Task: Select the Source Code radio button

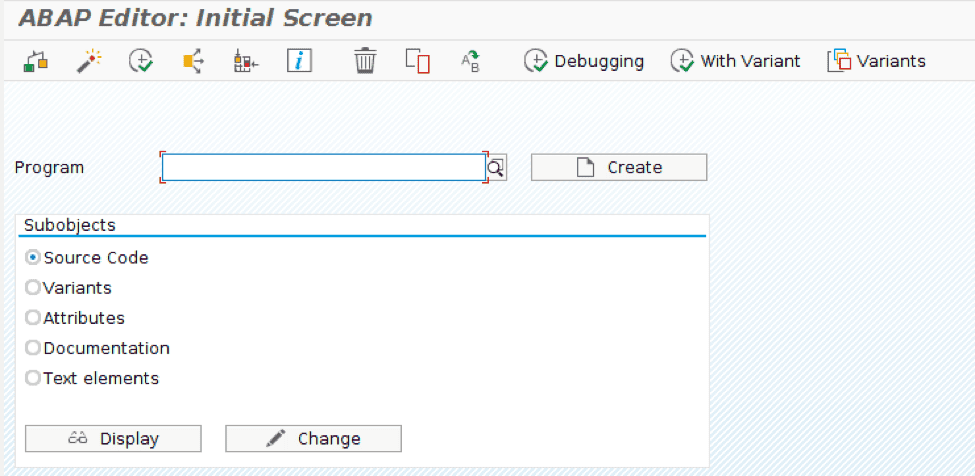Action: pos(34,258)
